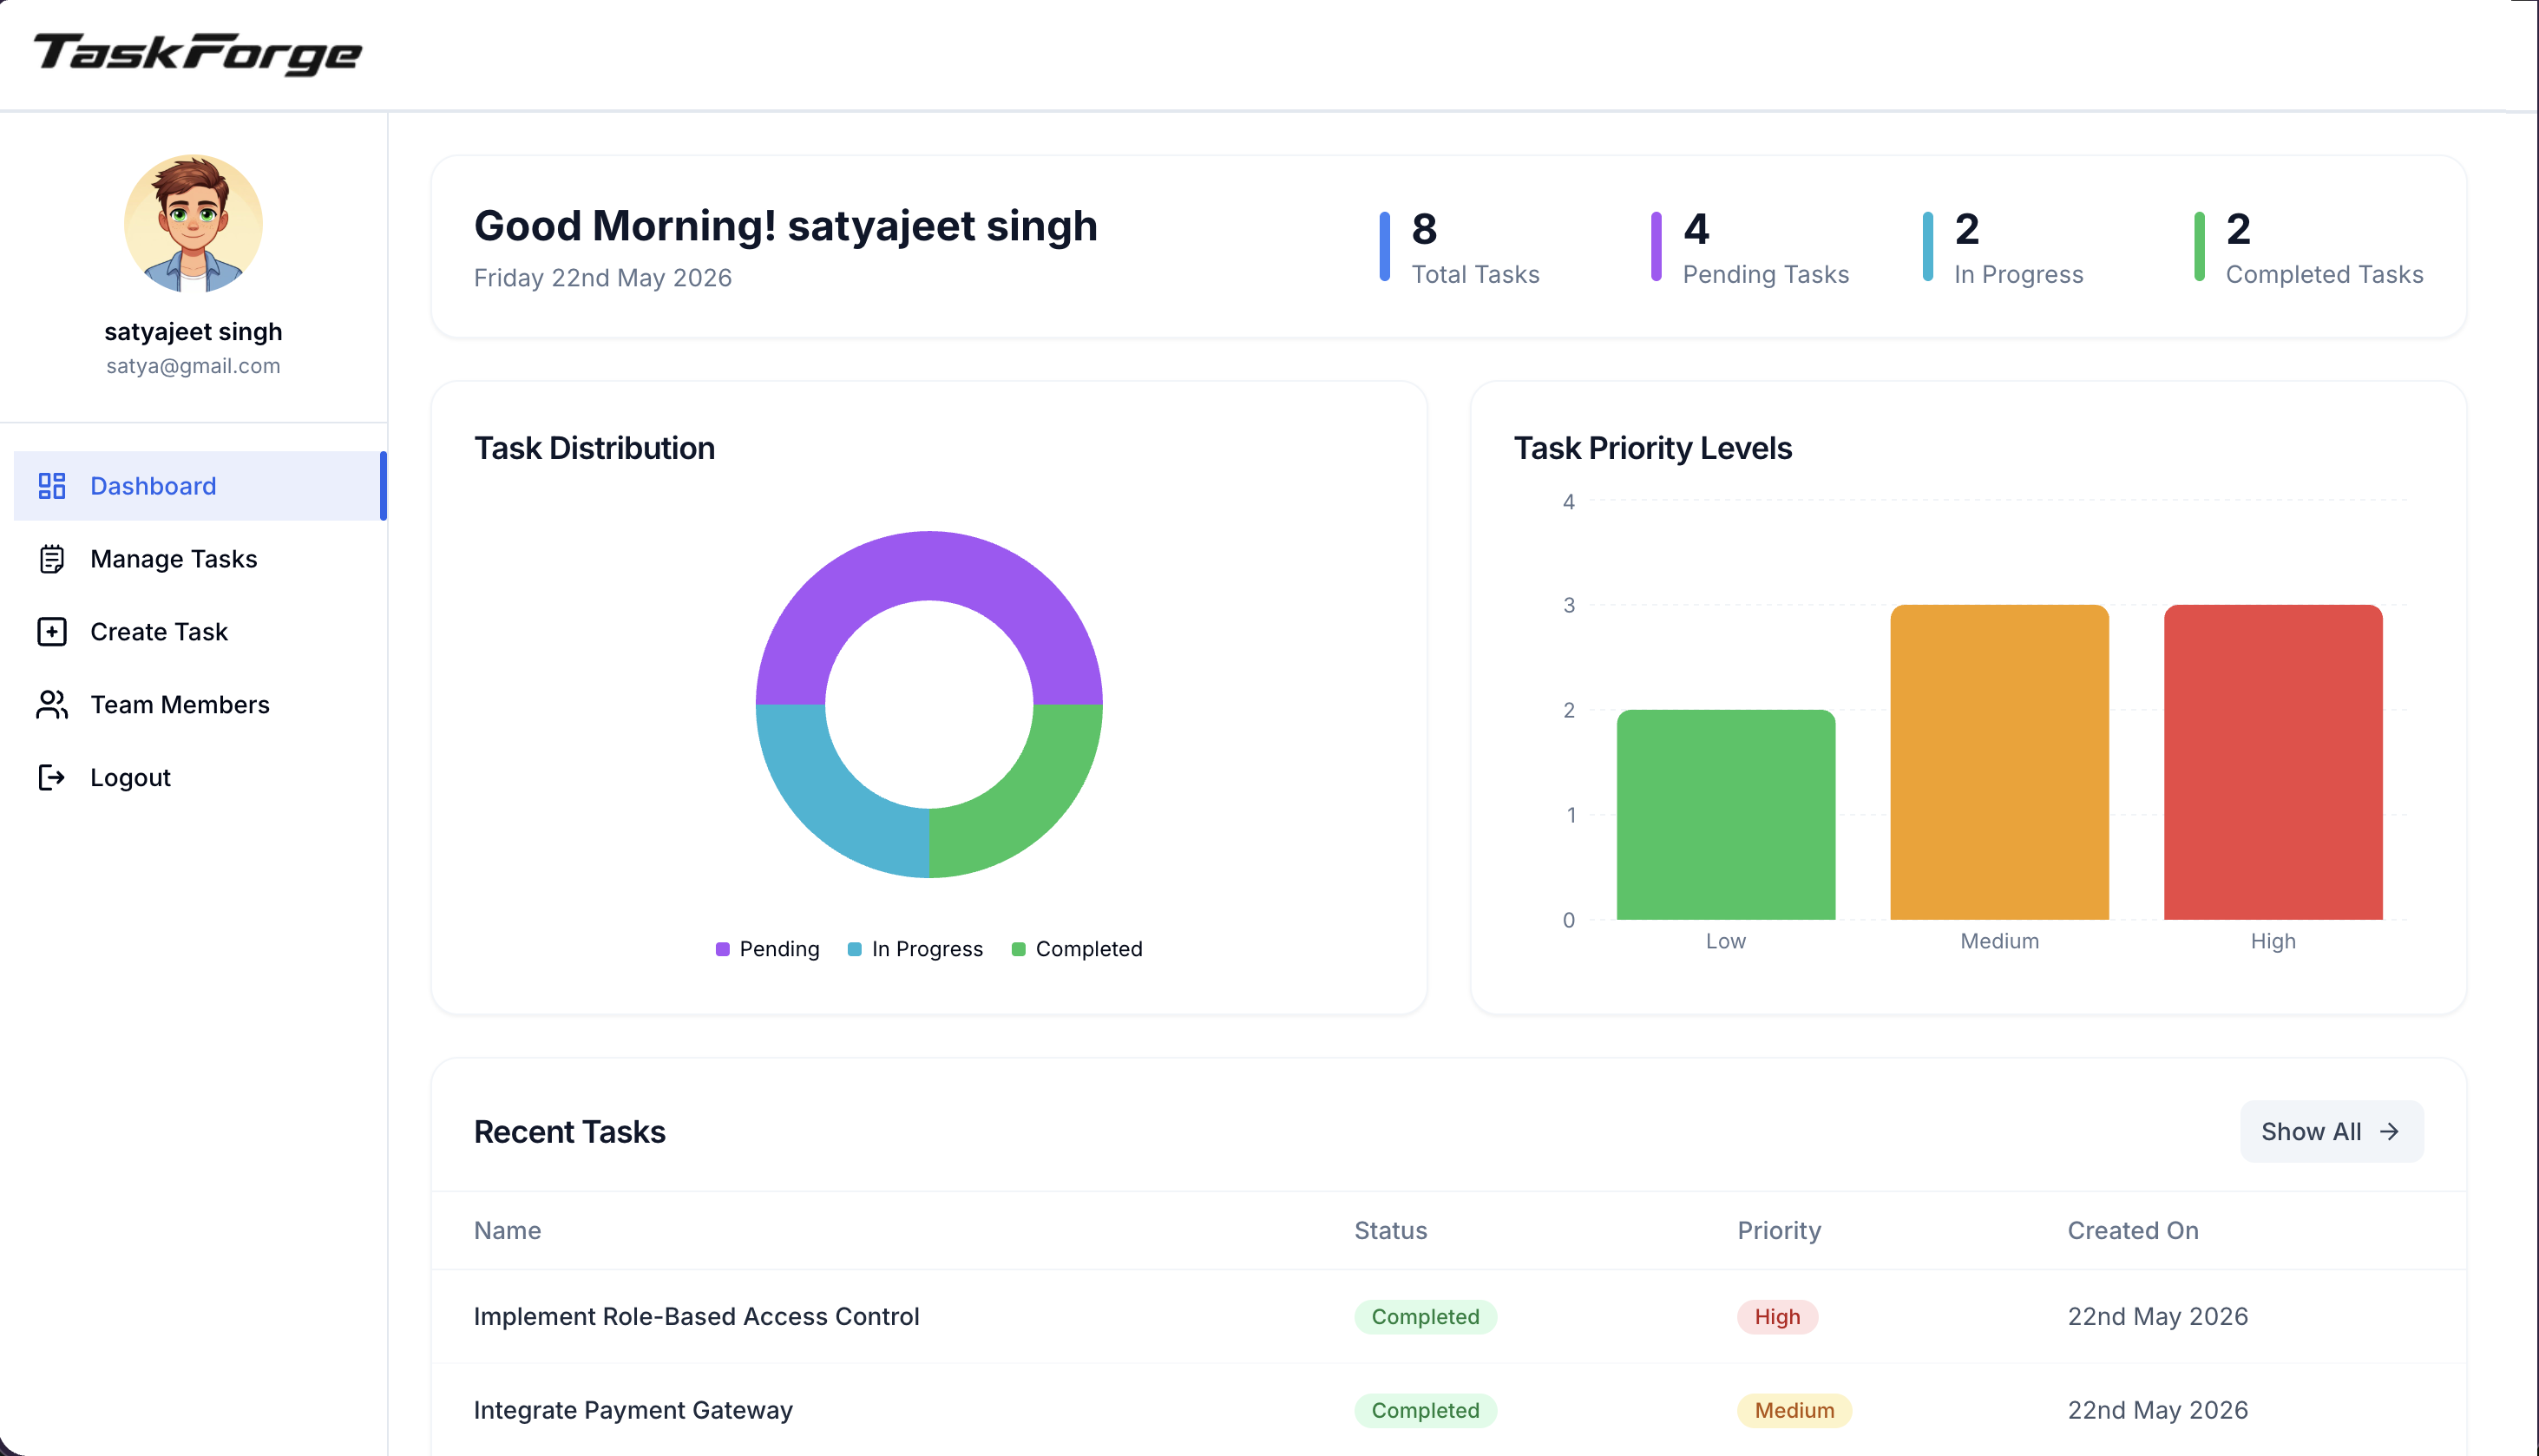Click the user avatar picture
This screenshot has width=2539, height=1456.
point(193,223)
